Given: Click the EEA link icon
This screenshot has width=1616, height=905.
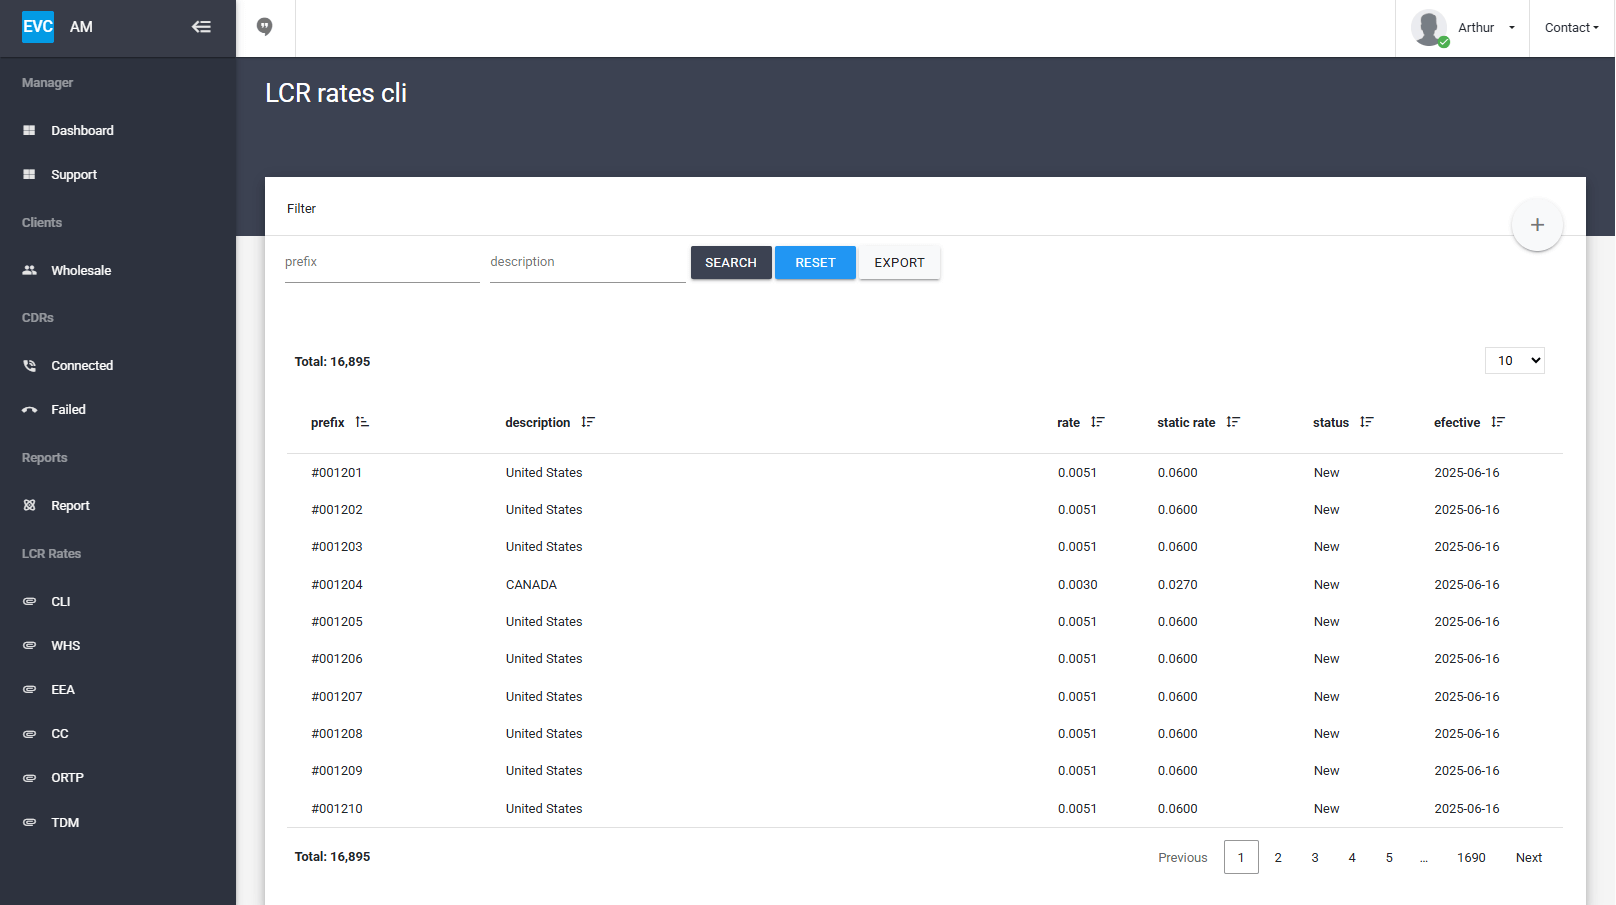Looking at the screenshot, I should [29, 689].
